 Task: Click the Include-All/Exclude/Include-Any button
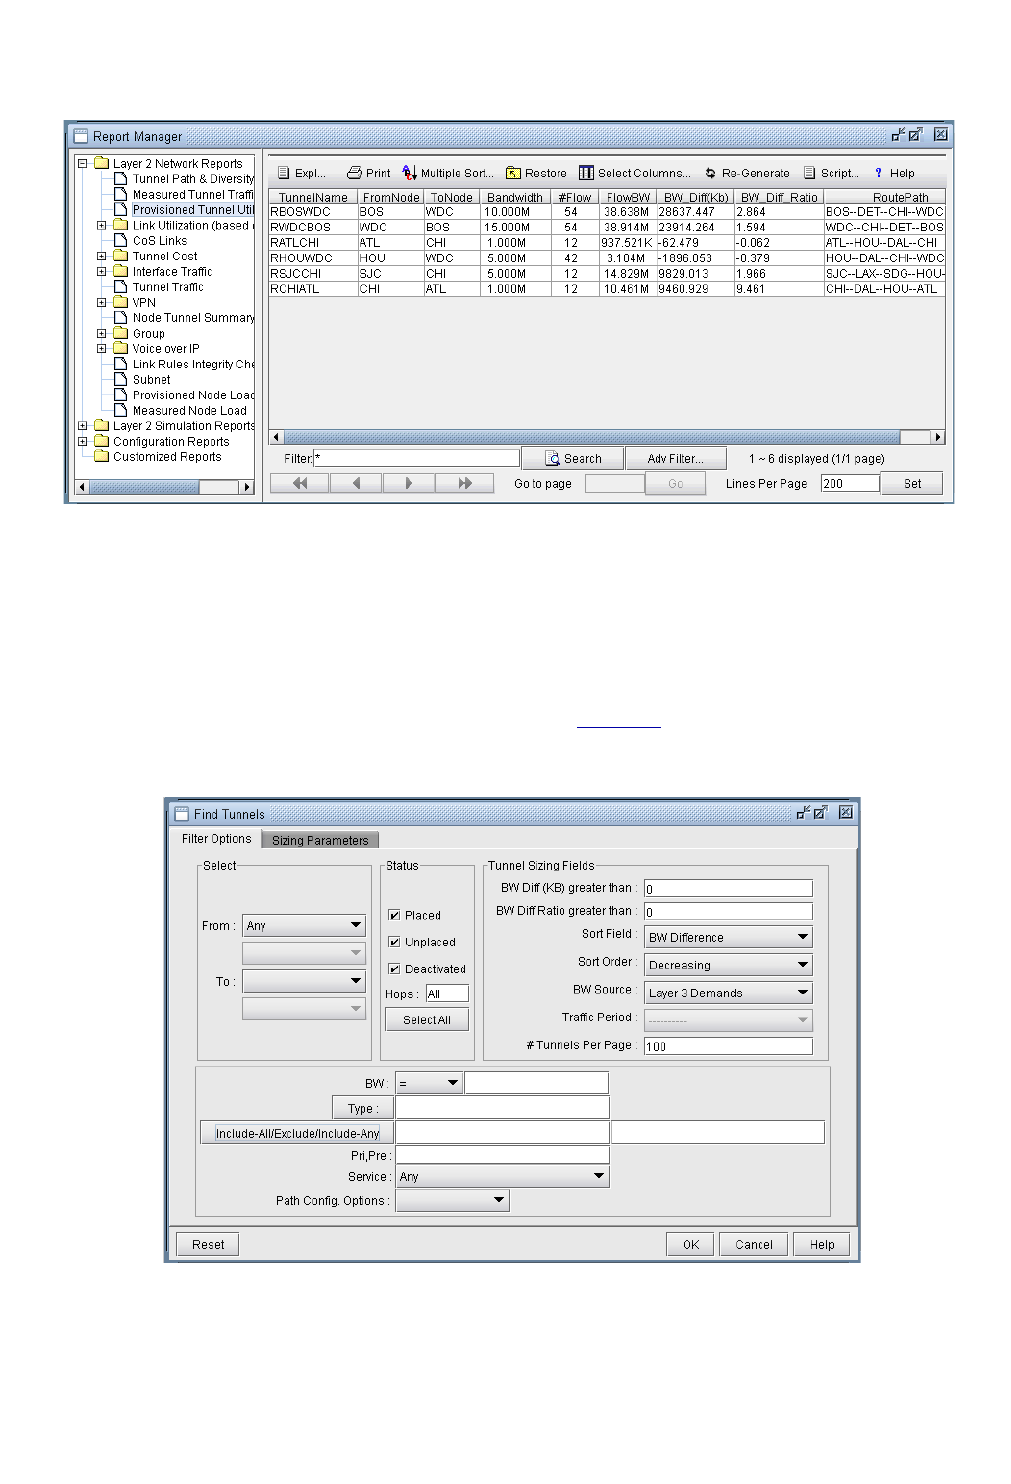(x=297, y=1133)
